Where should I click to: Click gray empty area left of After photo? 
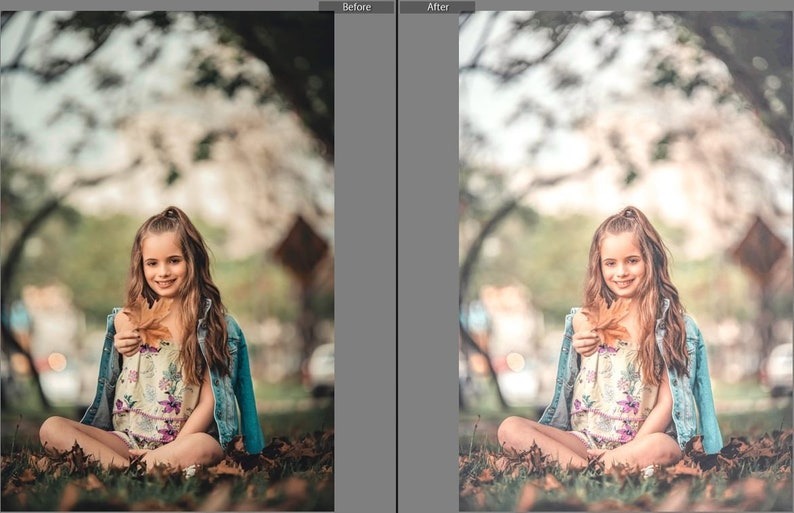click(x=428, y=260)
